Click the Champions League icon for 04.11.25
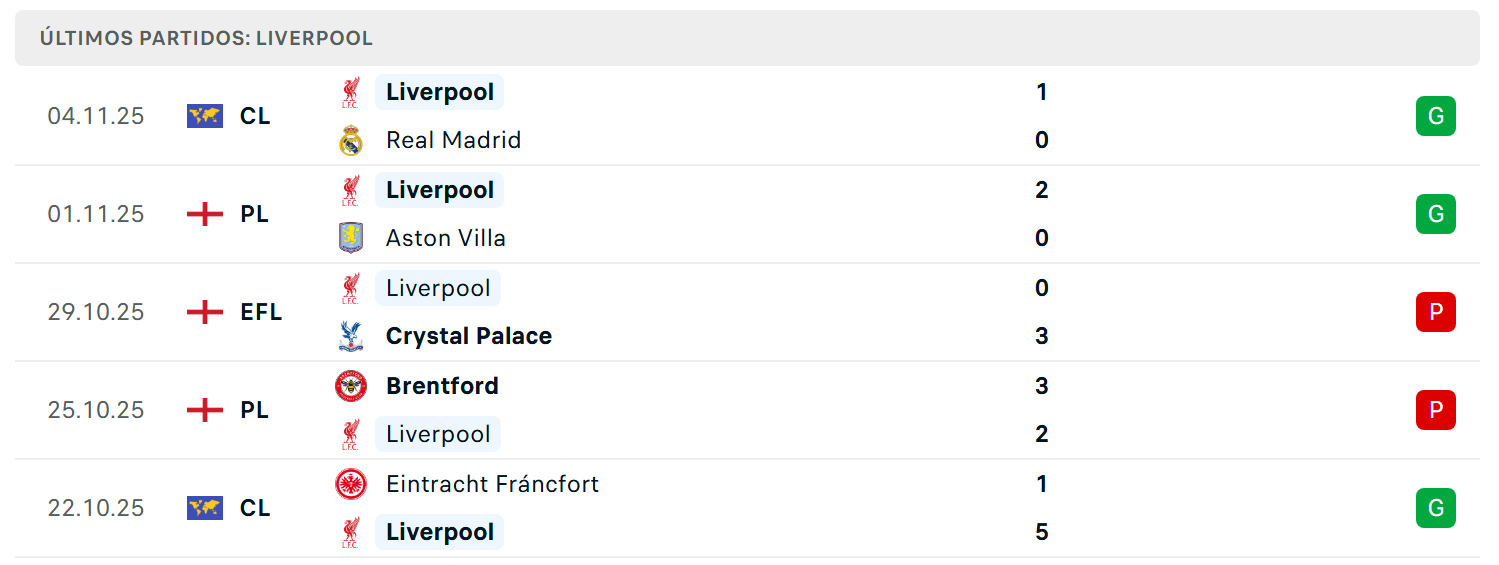The width and height of the screenshot is (1499, 565). coord(205,116)
